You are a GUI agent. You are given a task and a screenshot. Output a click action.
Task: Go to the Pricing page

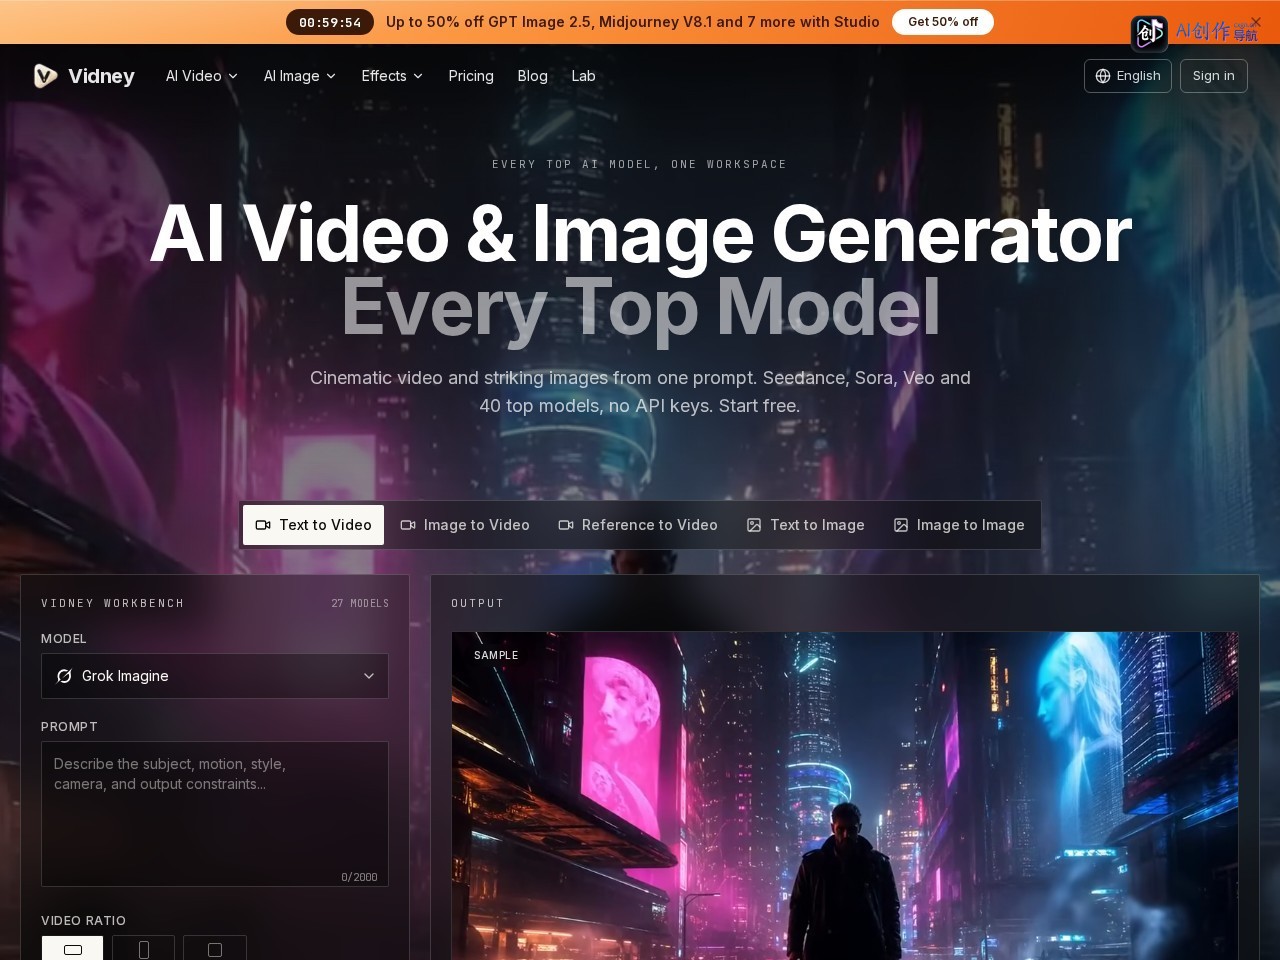pyautogui.click(x=471, y=76)
